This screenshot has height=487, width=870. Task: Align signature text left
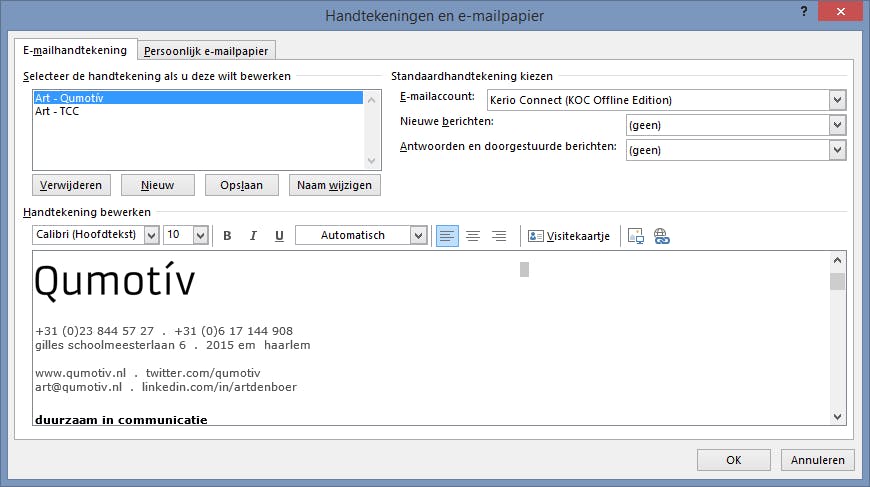[447, 236]
